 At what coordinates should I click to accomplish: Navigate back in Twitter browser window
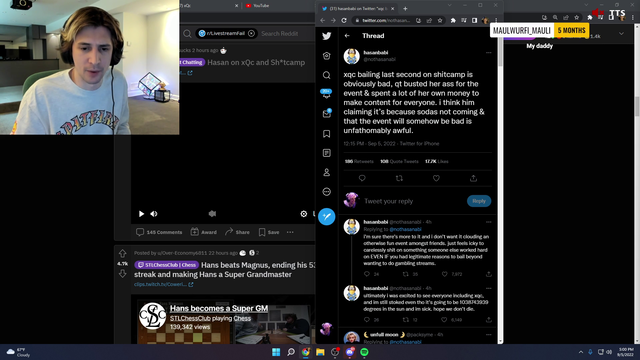coord(322,20)
